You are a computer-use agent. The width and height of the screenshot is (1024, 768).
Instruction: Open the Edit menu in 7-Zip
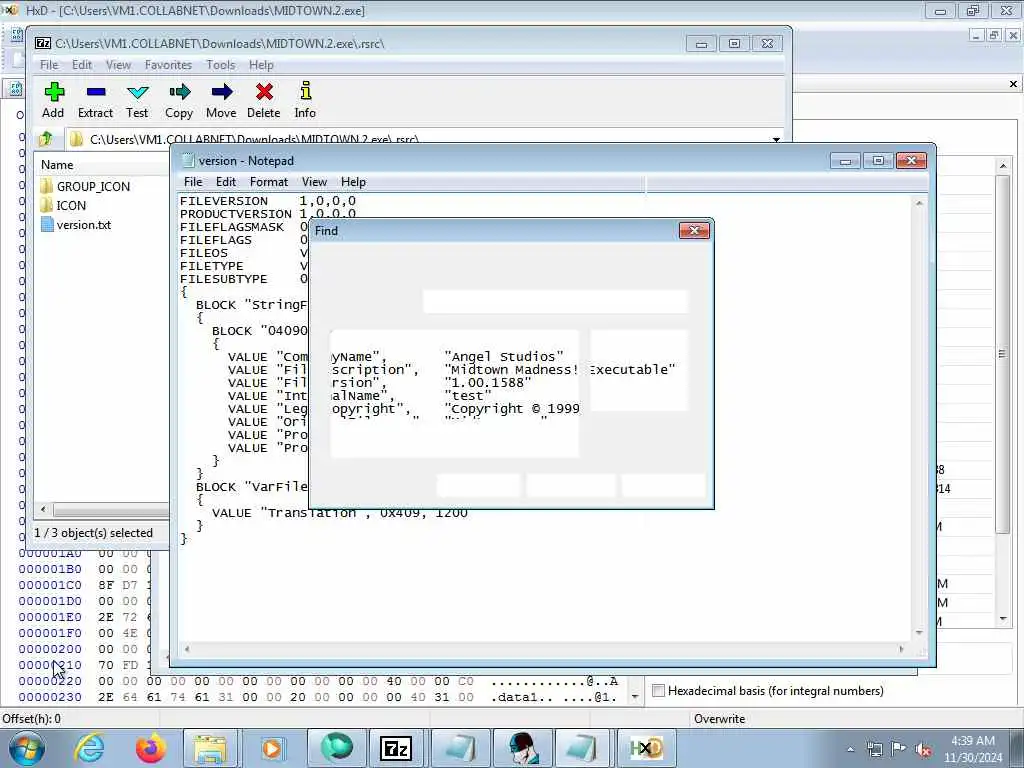click(x=82, y=65)
